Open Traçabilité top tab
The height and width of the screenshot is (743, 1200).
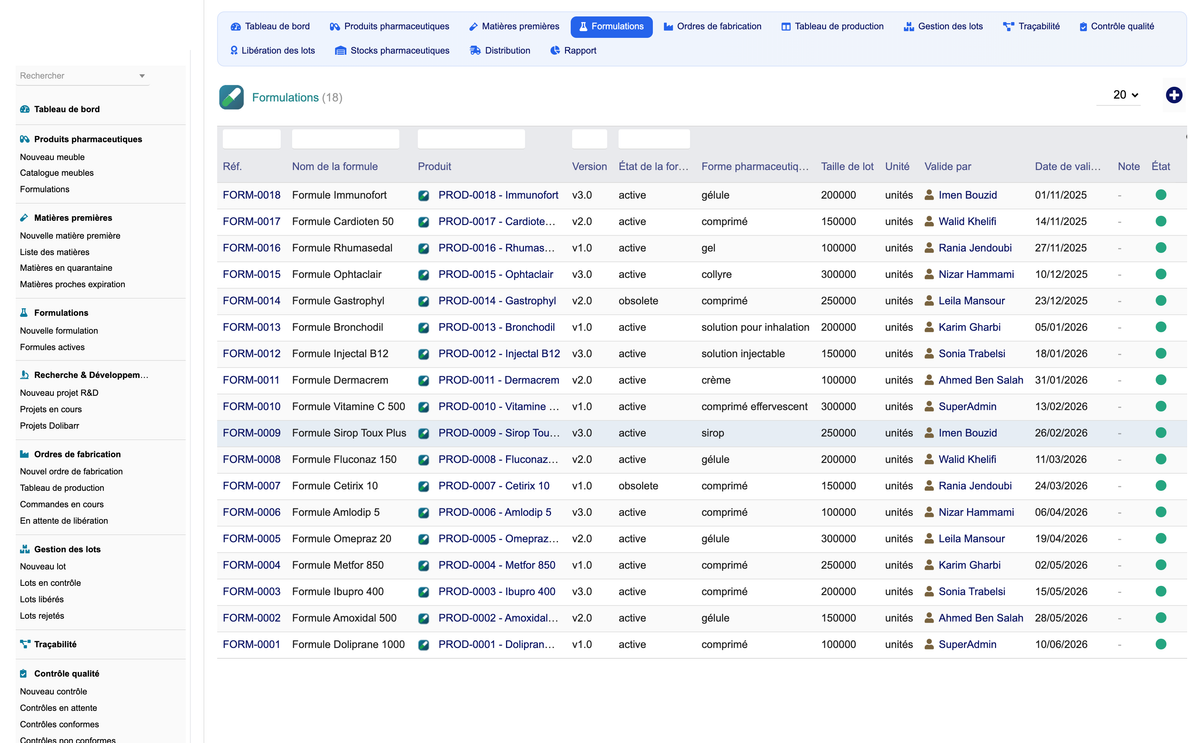tap(1031, 27)
